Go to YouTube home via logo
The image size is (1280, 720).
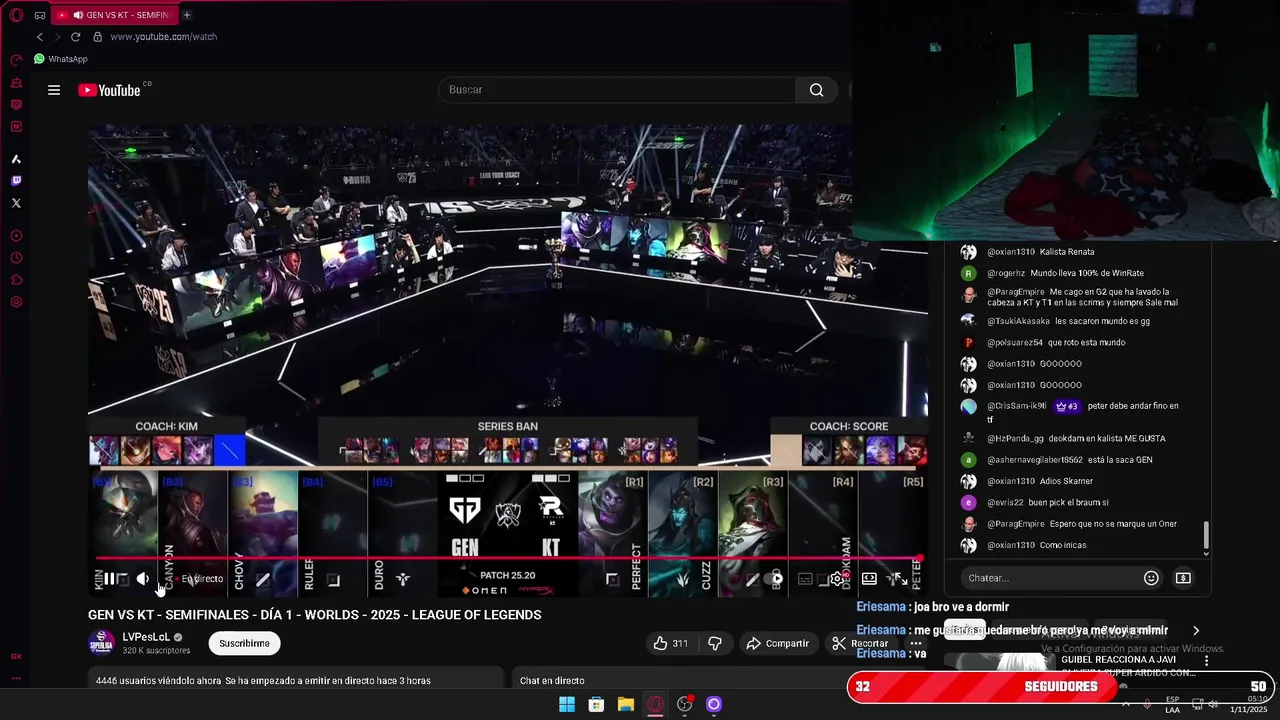coord(110,90)
